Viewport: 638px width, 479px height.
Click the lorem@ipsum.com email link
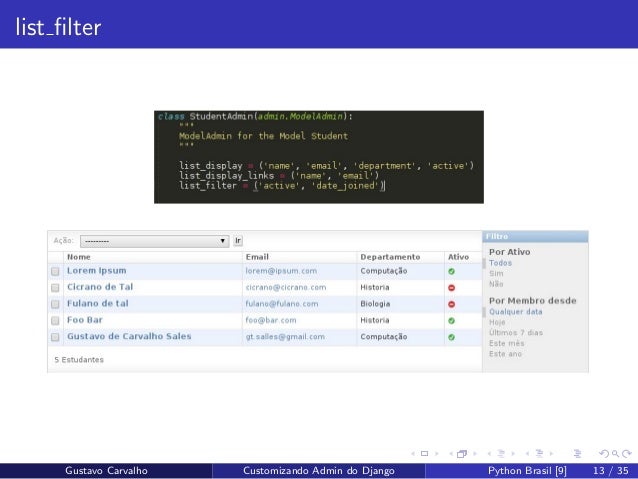(x=281, y=271)
